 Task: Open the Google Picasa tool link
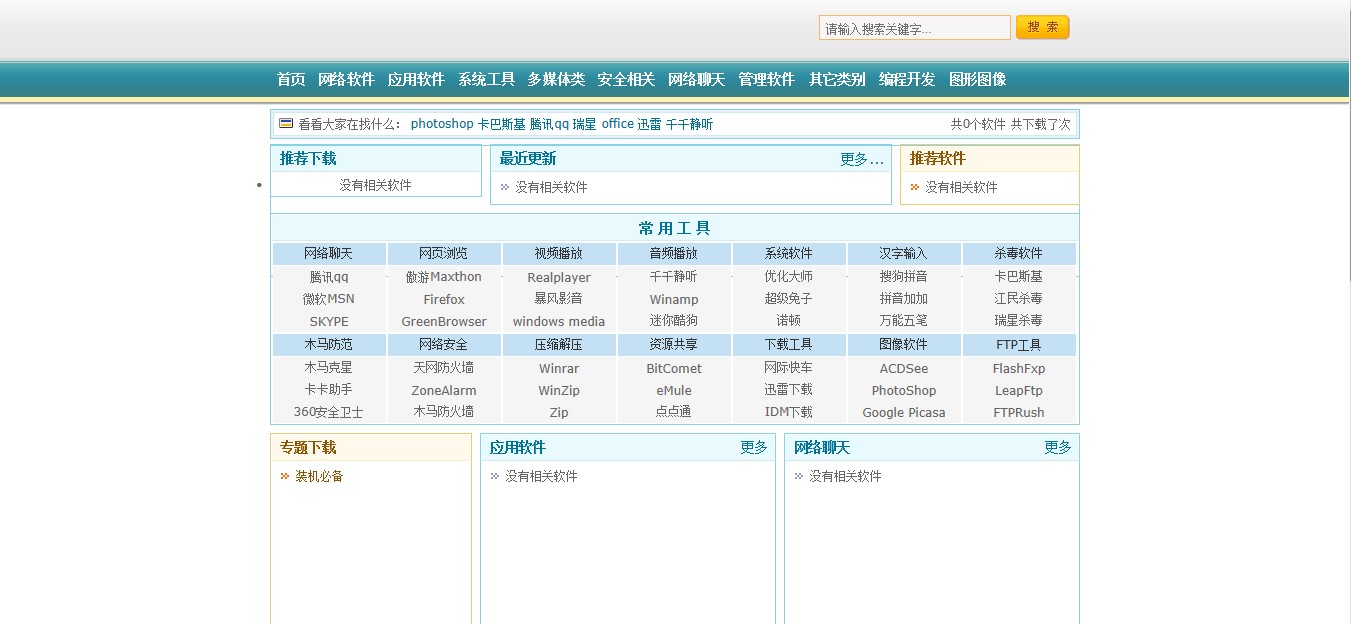pyautogui.click(x=904, y=412)
